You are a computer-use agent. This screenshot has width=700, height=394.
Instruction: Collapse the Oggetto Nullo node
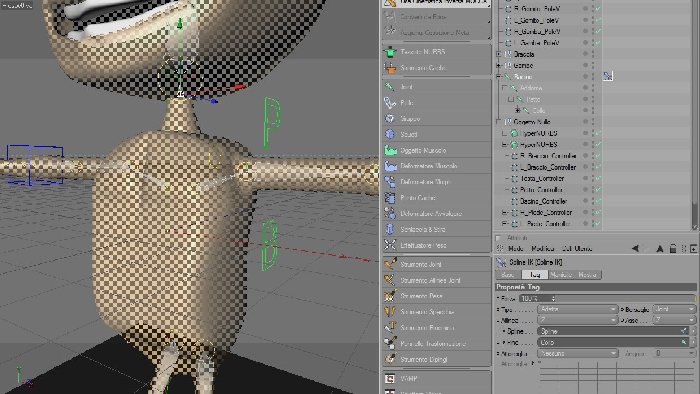click(499, 122)
